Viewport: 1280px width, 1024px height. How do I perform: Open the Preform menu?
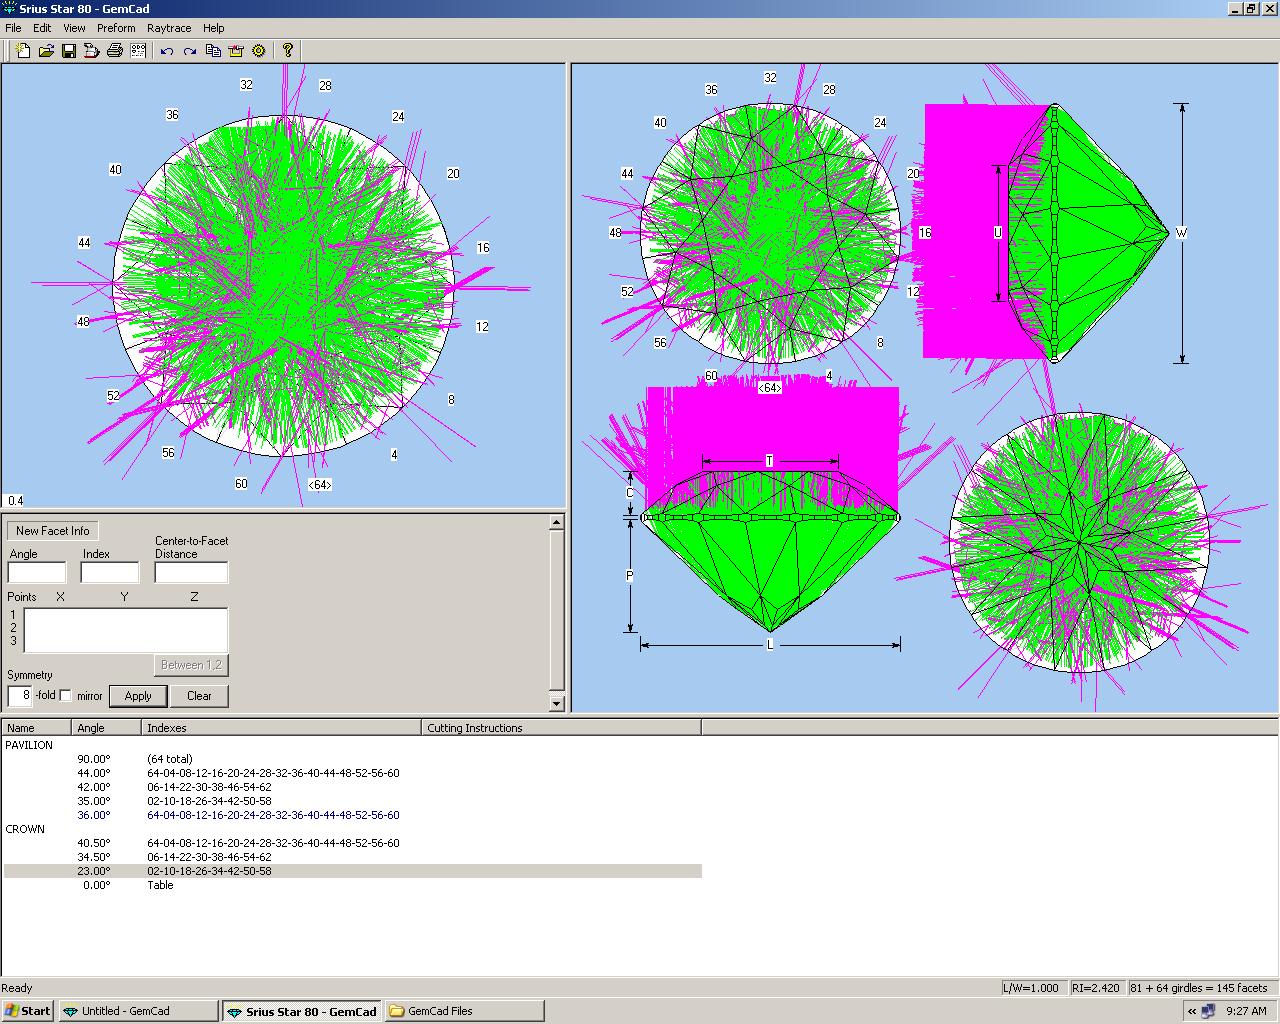(116, 28)
